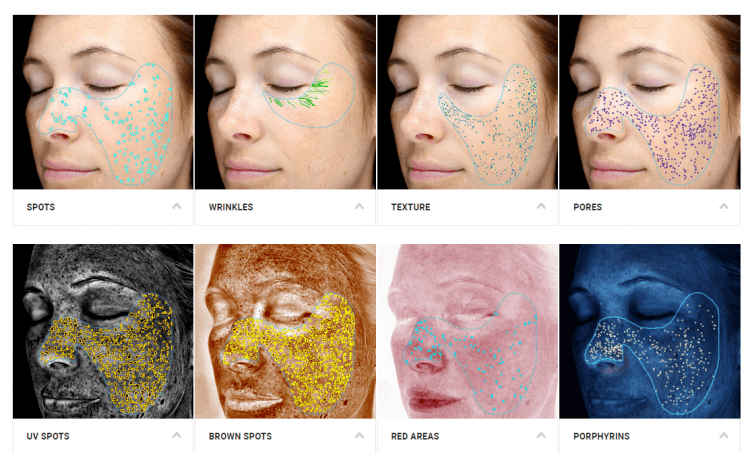750x453 pixels.
Task: Expand the WRINKLES panel chevron
Action: 359,206
